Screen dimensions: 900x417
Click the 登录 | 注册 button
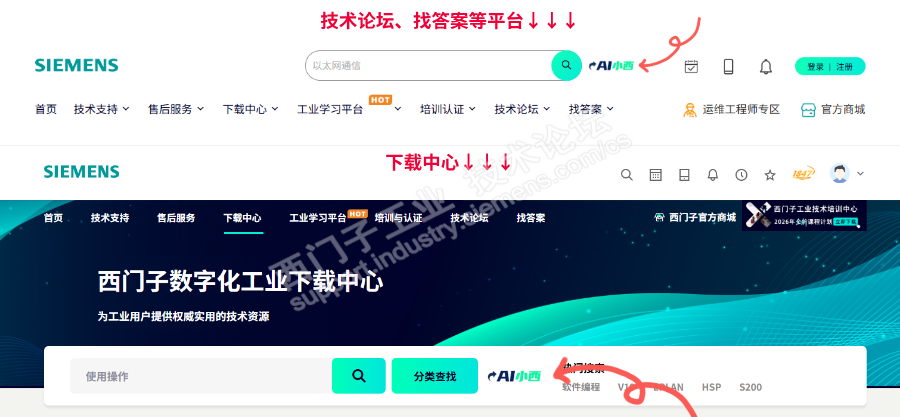[830, 67]
